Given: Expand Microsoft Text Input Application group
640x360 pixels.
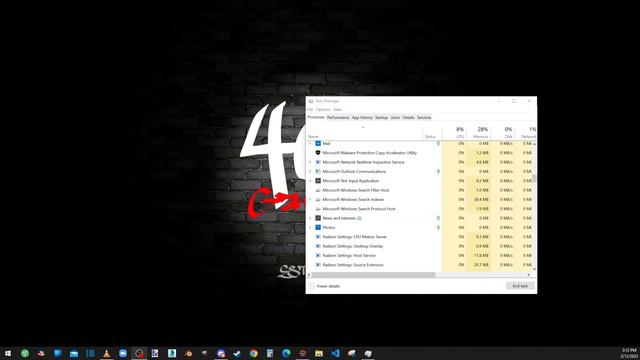Looking at the screenshot, I should coord(310,181).
